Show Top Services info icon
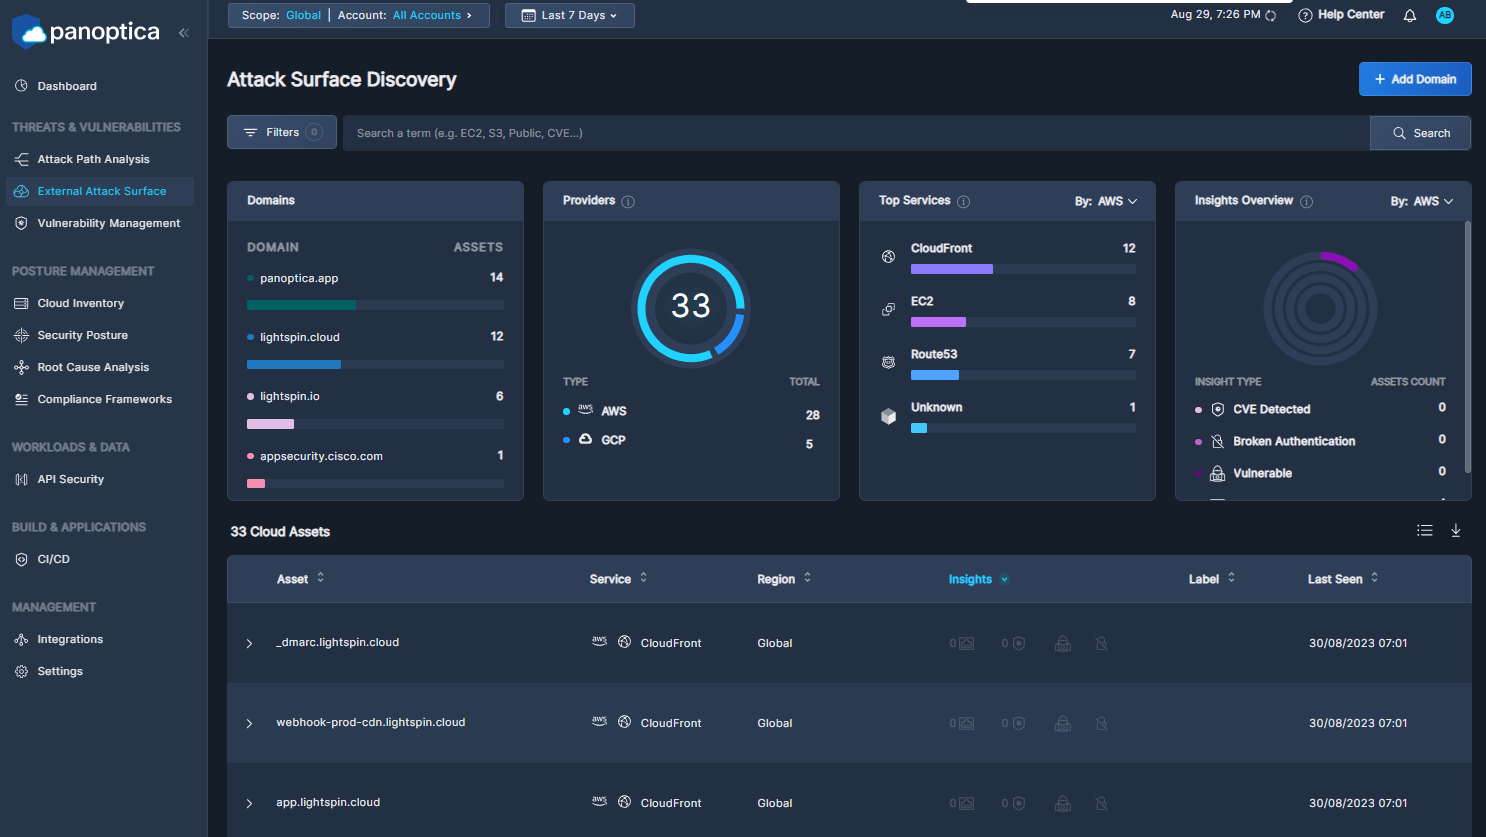Image resolution: width=1486 pixels, height=837 pixels. [964, 202]
